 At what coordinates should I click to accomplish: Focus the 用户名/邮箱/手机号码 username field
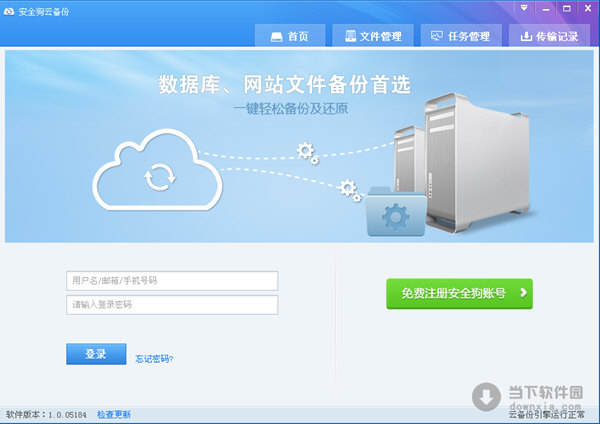(172, 281)
